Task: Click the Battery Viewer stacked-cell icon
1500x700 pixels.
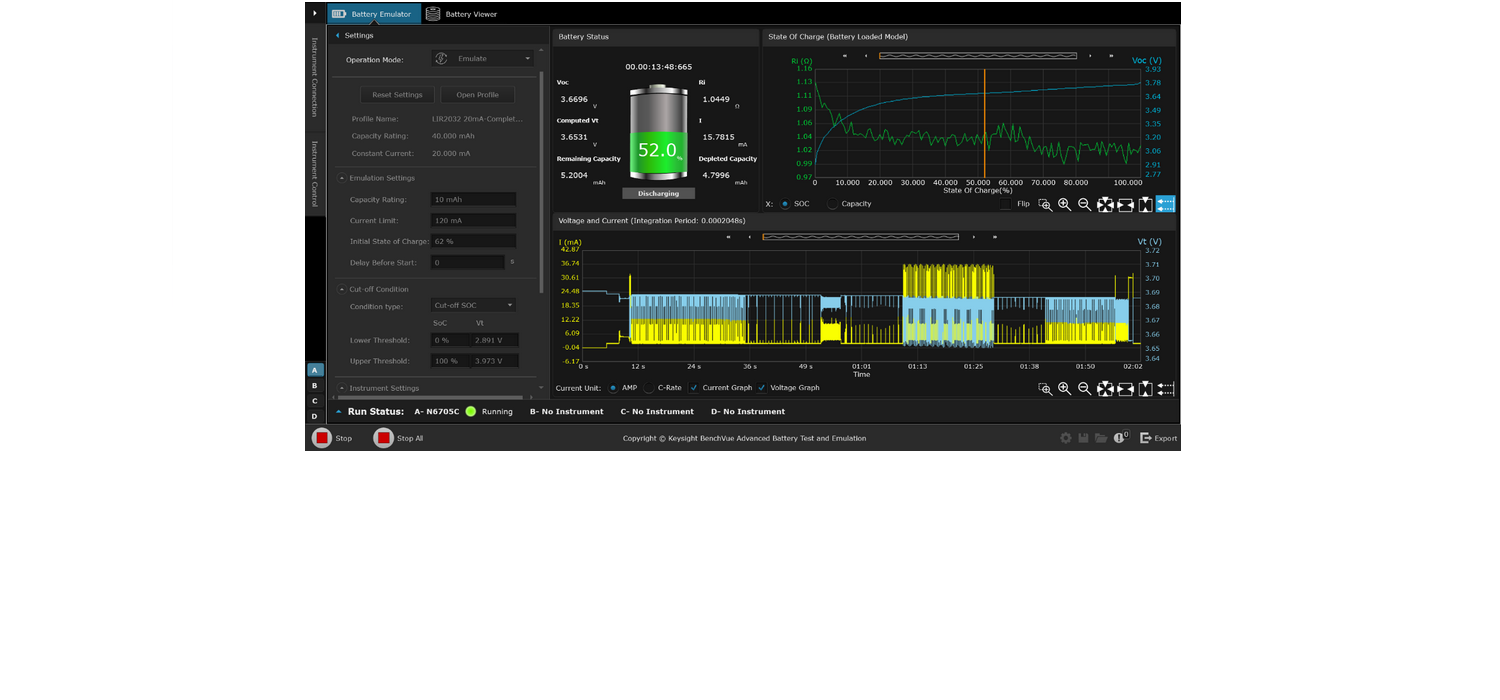Action: (433, 14)
